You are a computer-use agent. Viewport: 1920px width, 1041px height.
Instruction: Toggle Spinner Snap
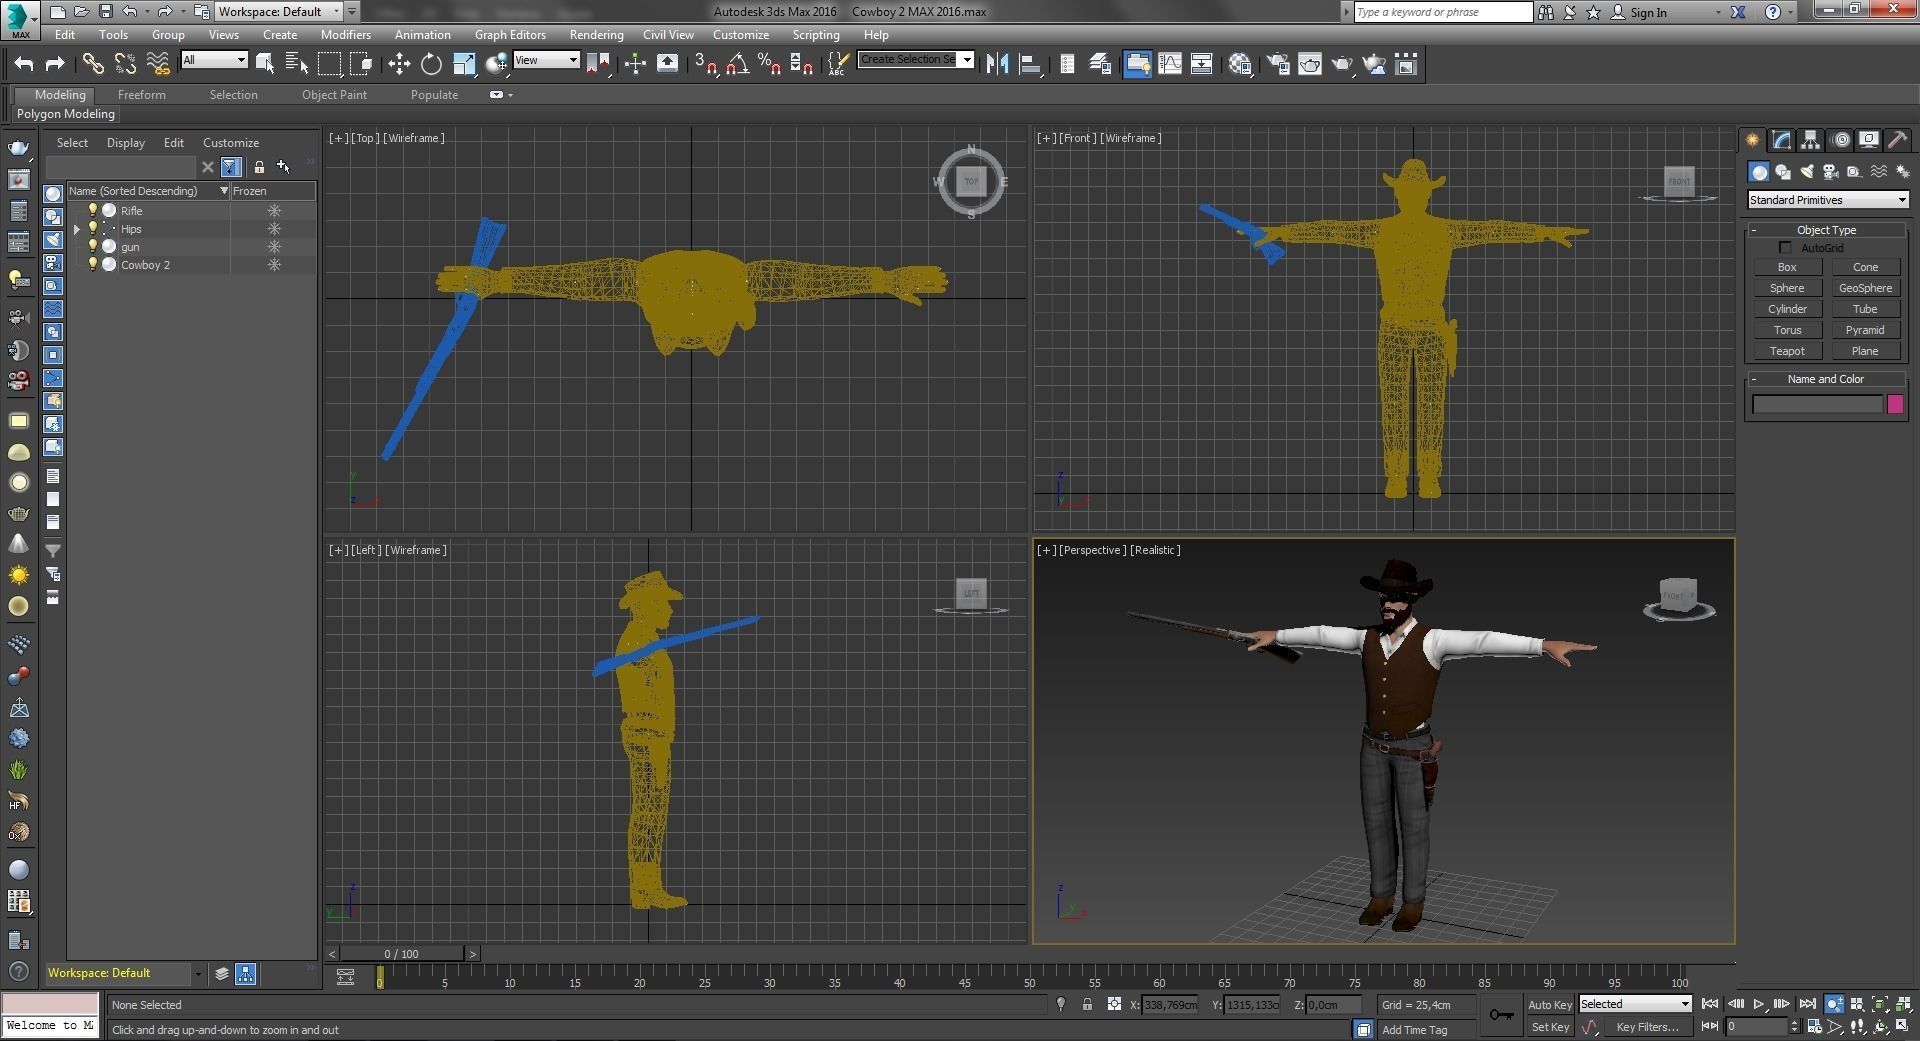click(x=802, y=64)
